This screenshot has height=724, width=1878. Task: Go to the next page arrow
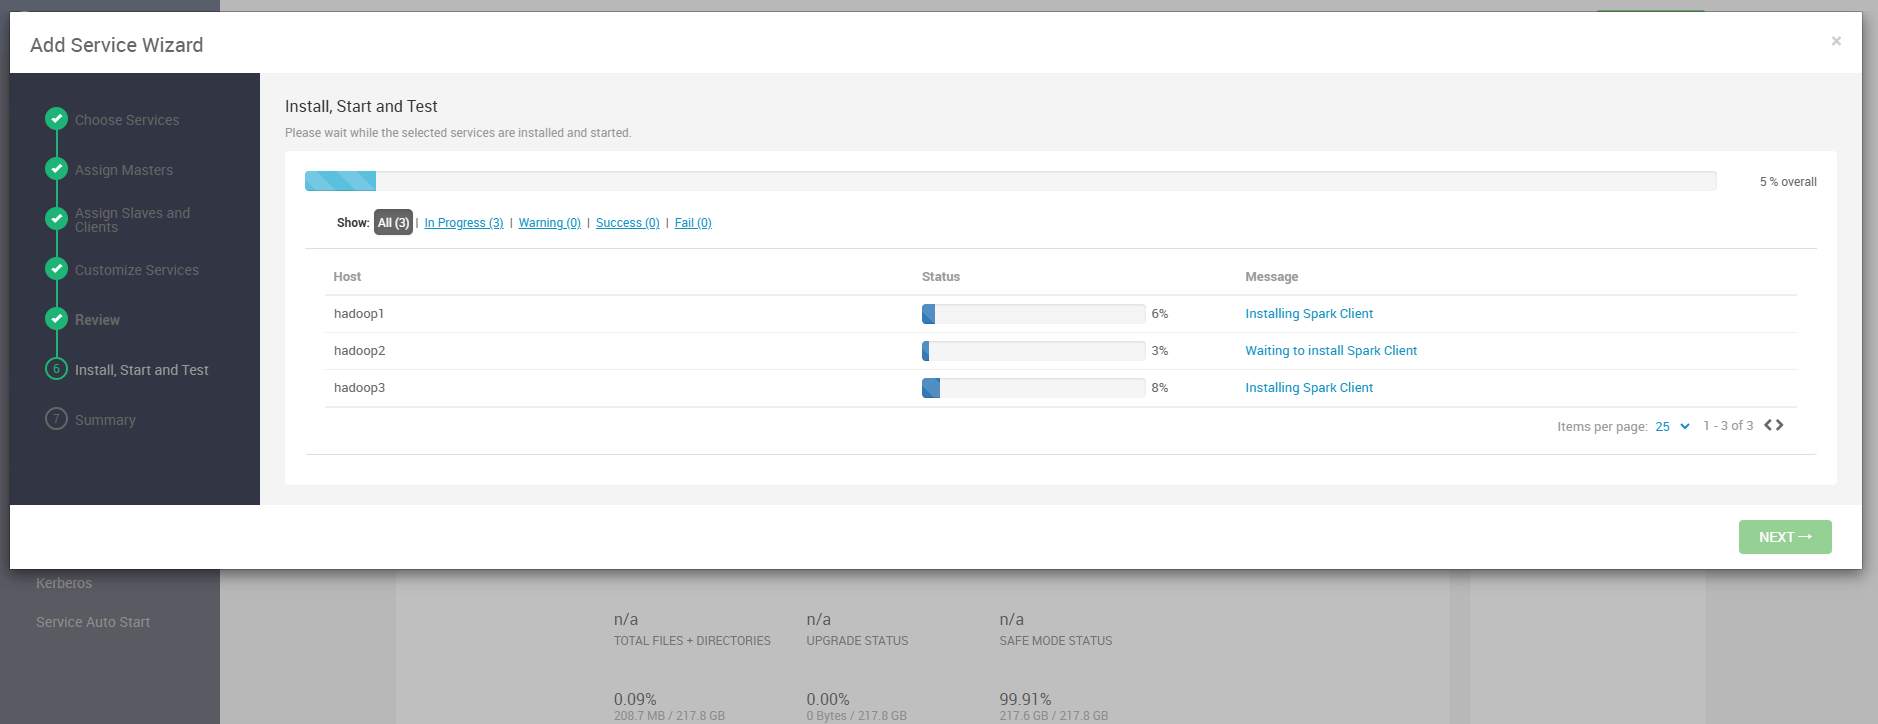point(1780,425)
